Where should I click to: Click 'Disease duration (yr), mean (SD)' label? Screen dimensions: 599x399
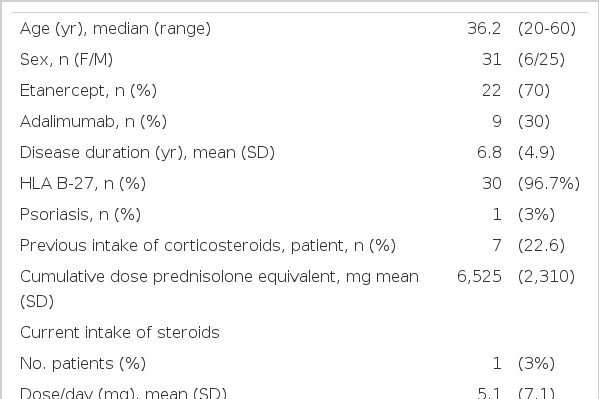click(147, 152)
